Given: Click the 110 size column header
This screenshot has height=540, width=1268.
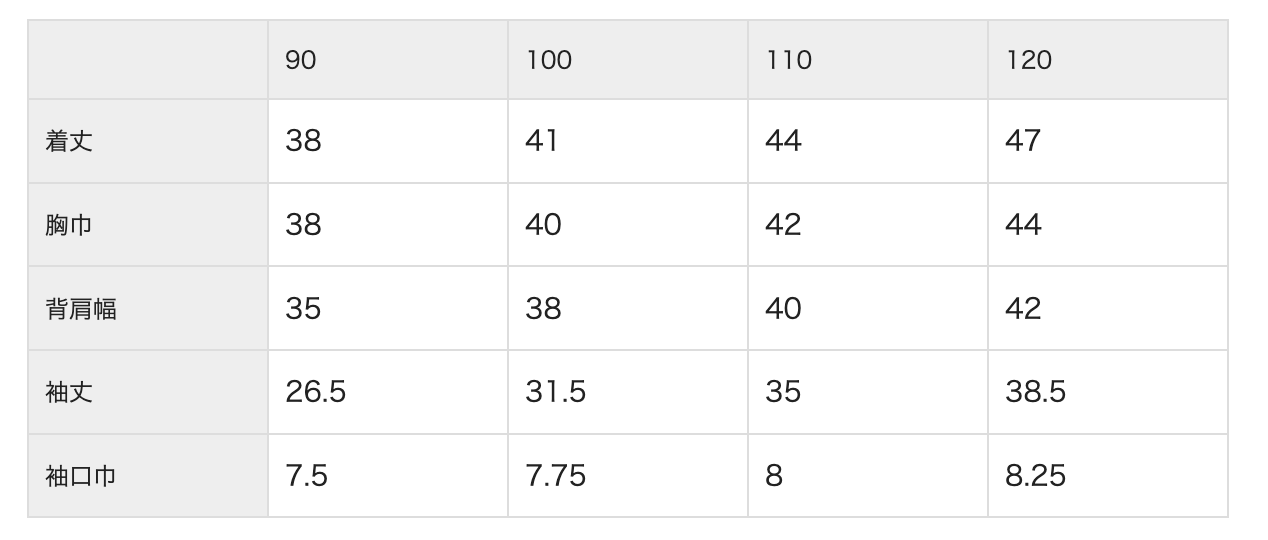Looking at the screenshot, I should (x=789, y=60).
